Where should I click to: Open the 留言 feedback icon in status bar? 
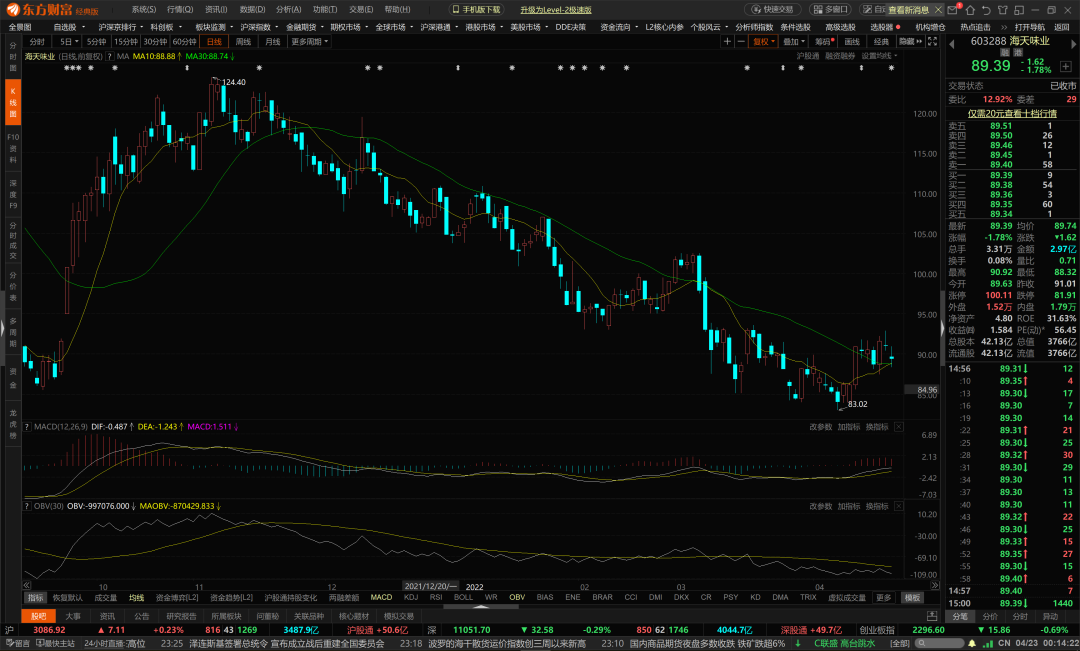pyautogui.click(x=17, y=643)
